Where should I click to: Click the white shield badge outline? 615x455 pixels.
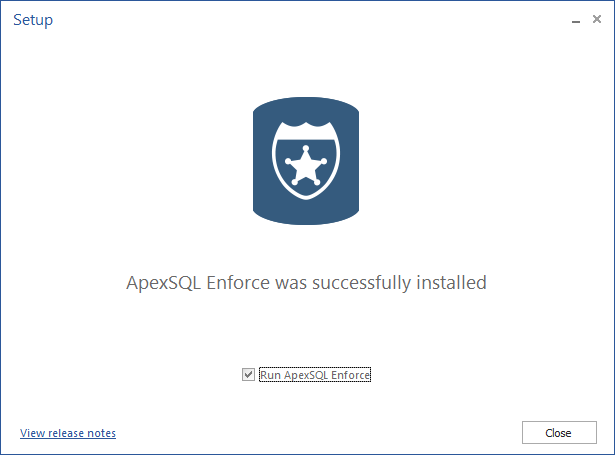[x=306, y=160]
